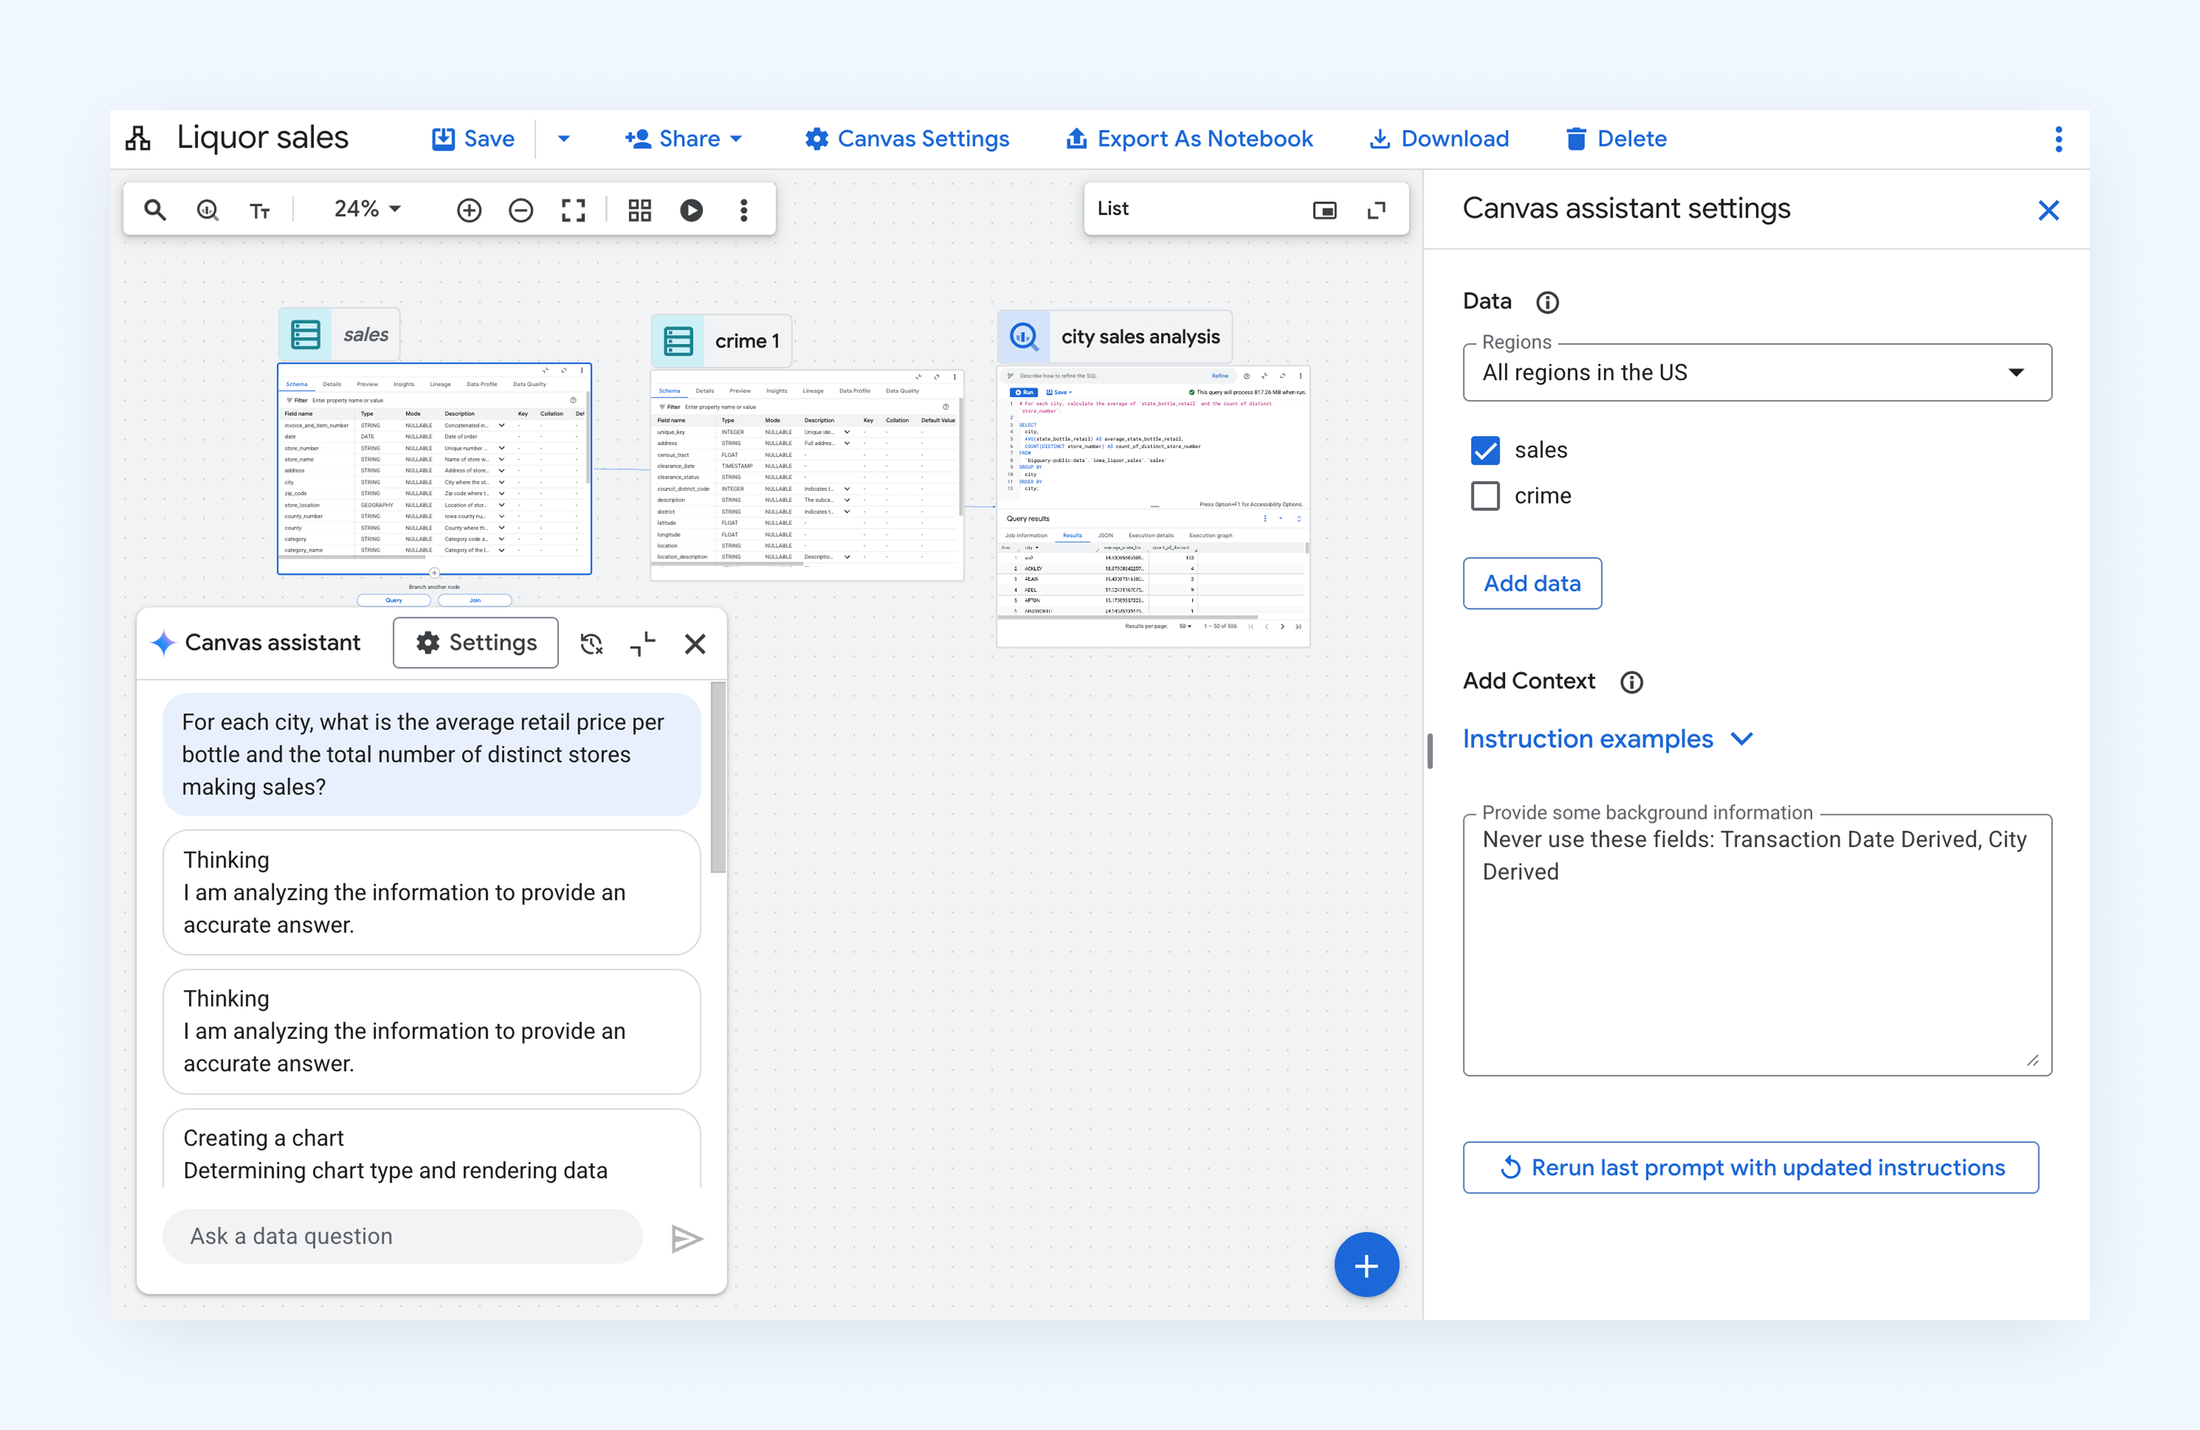Open the canvas toolbar three-dot menu
Viewport: 2200px width, 1430px height.
point(743,209)
